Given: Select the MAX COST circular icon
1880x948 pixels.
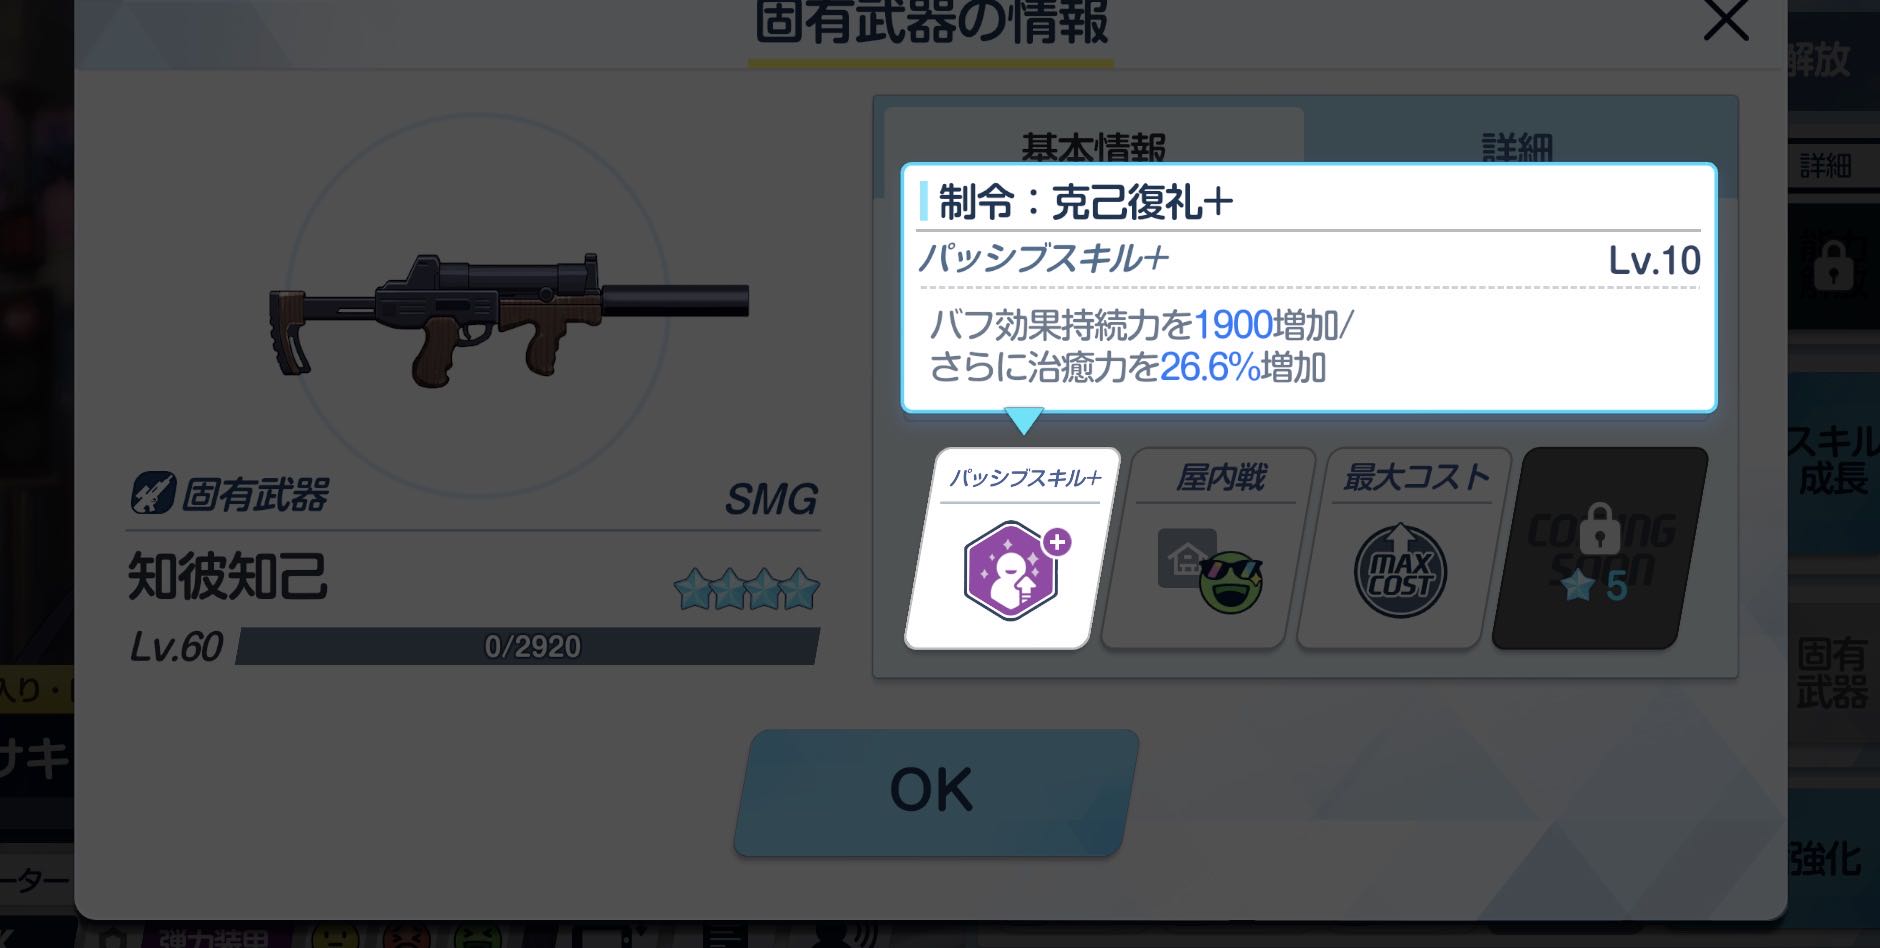Looking at the screenshot, I should [x=1400, y=571].
